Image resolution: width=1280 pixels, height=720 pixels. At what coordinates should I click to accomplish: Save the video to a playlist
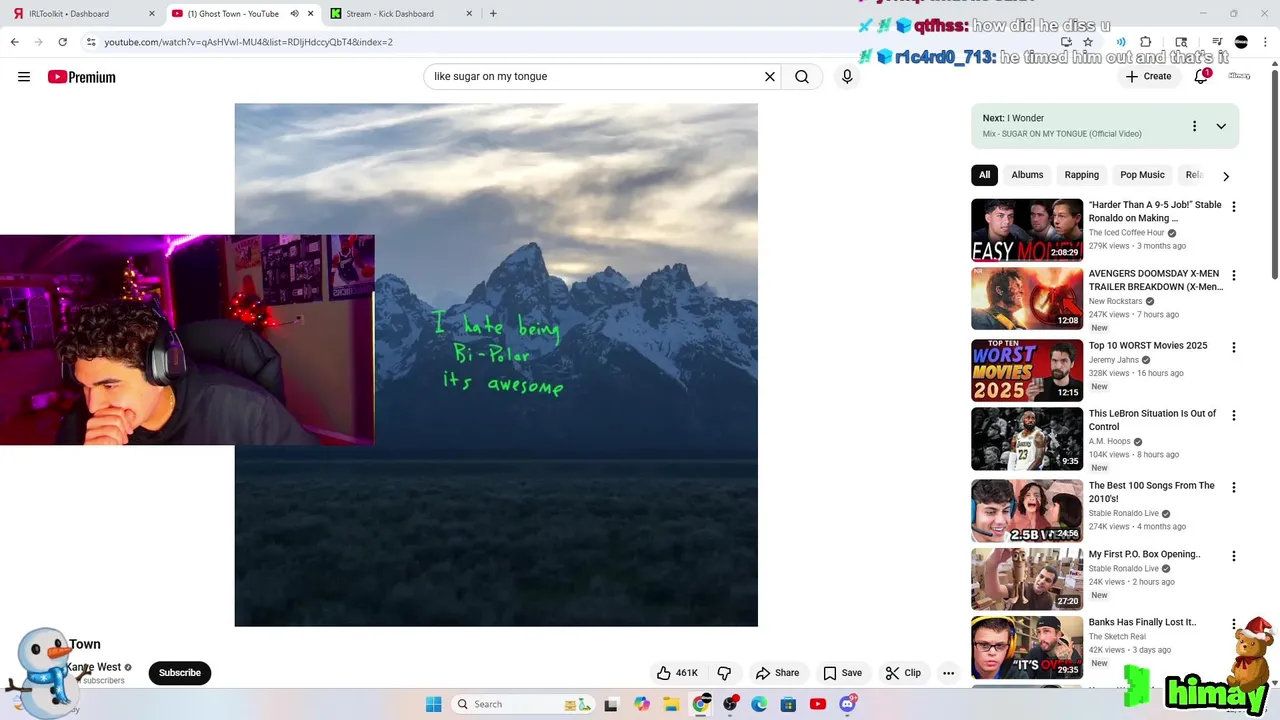tap(842, 673)
